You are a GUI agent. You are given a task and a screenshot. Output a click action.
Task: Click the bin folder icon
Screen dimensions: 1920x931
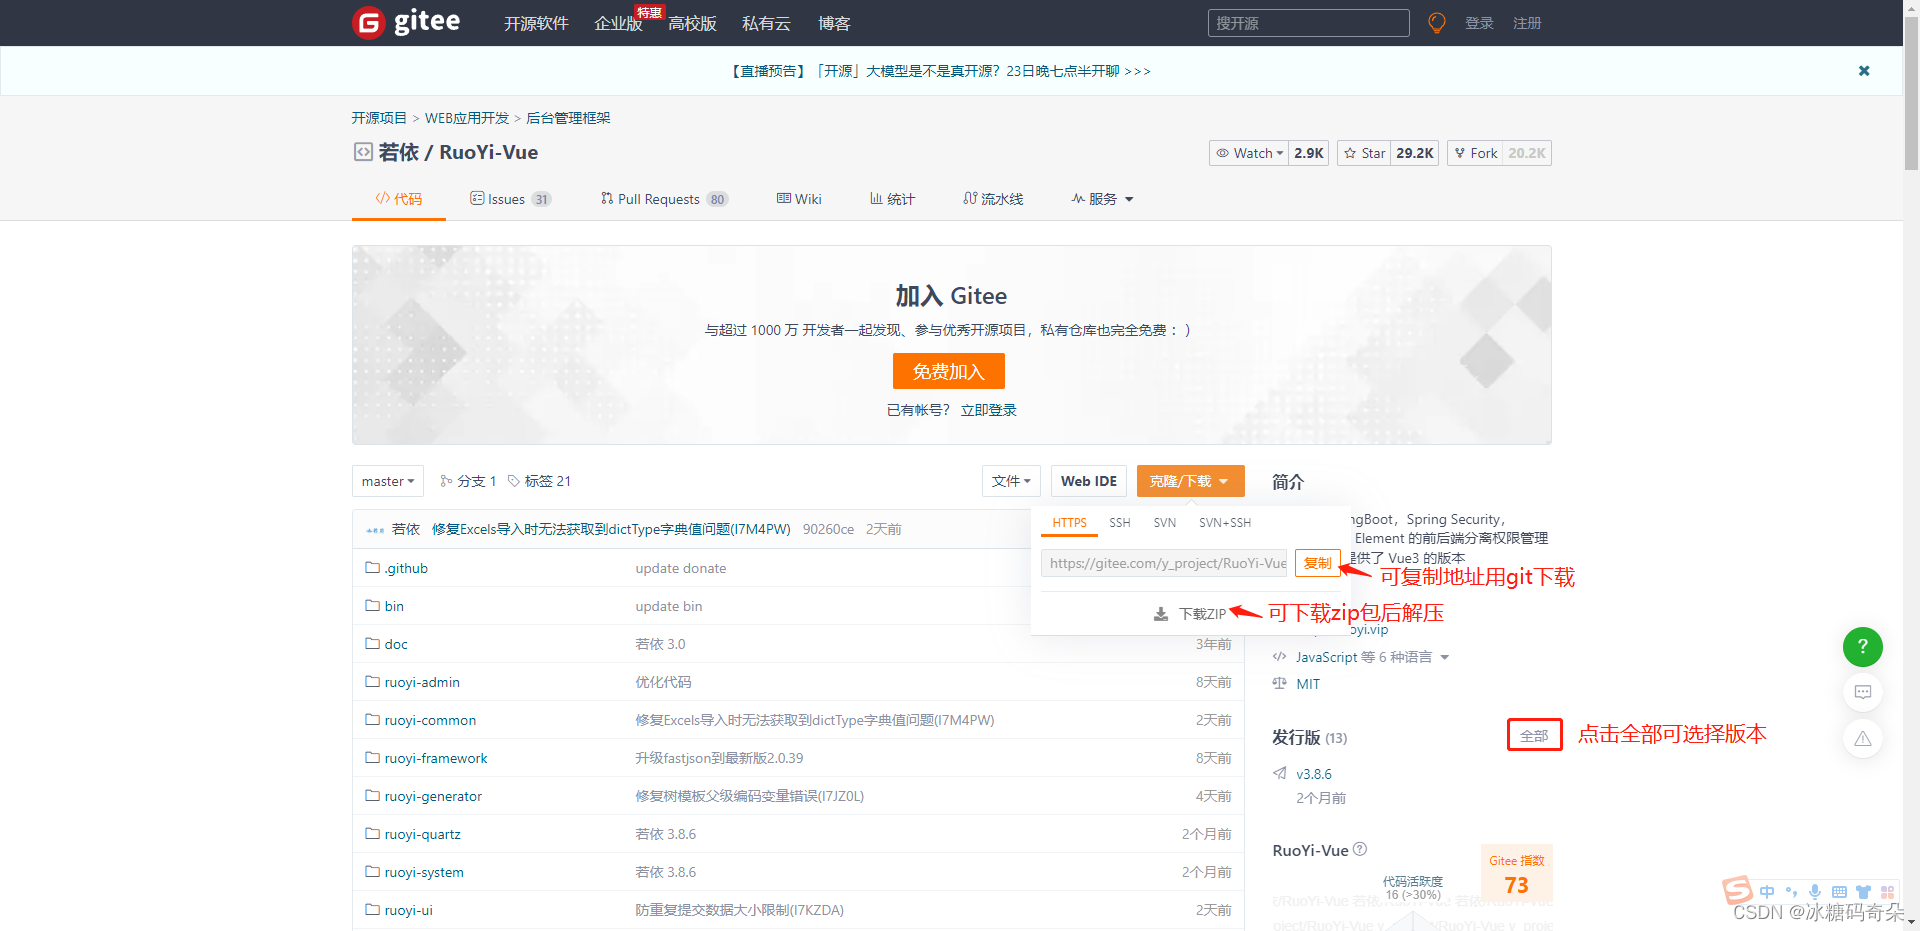click(x=373, y=606)
